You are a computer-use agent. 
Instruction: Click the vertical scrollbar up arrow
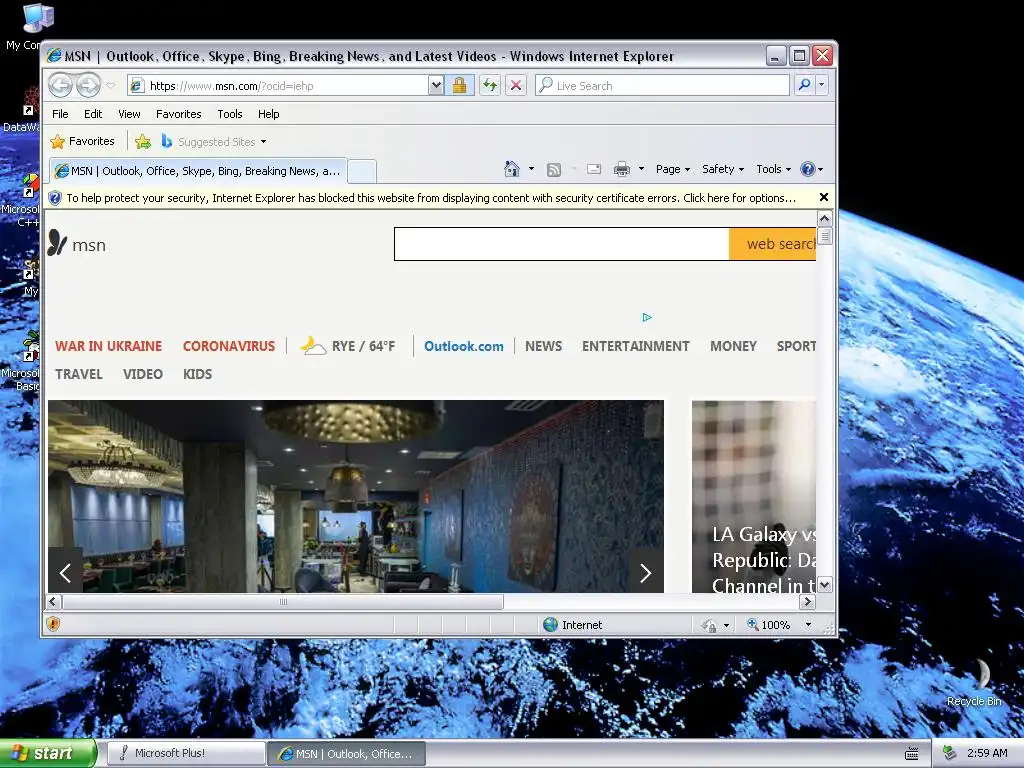click(x=824, y=219)
